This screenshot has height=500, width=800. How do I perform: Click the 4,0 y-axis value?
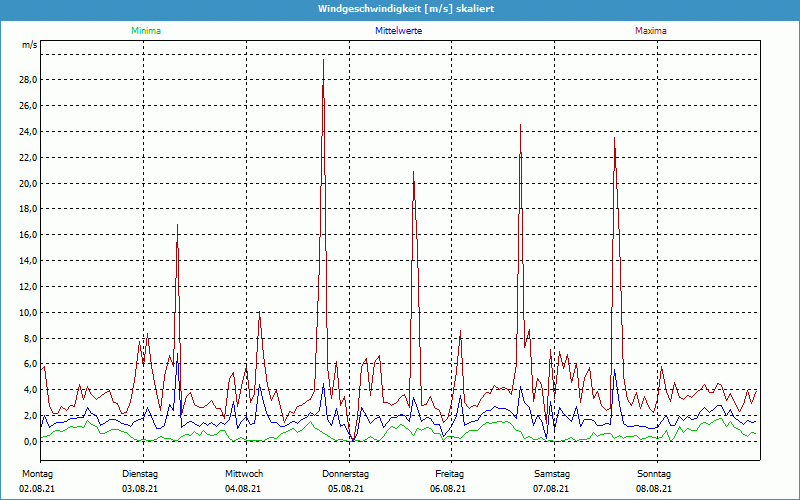32,390
